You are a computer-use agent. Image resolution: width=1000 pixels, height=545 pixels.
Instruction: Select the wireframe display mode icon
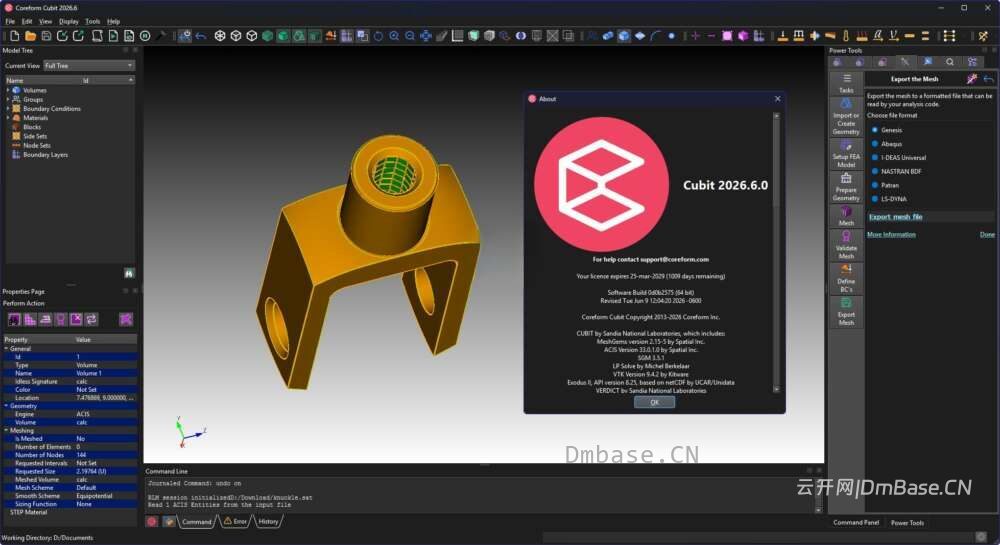pyautogui.click(x=220, y=36)
